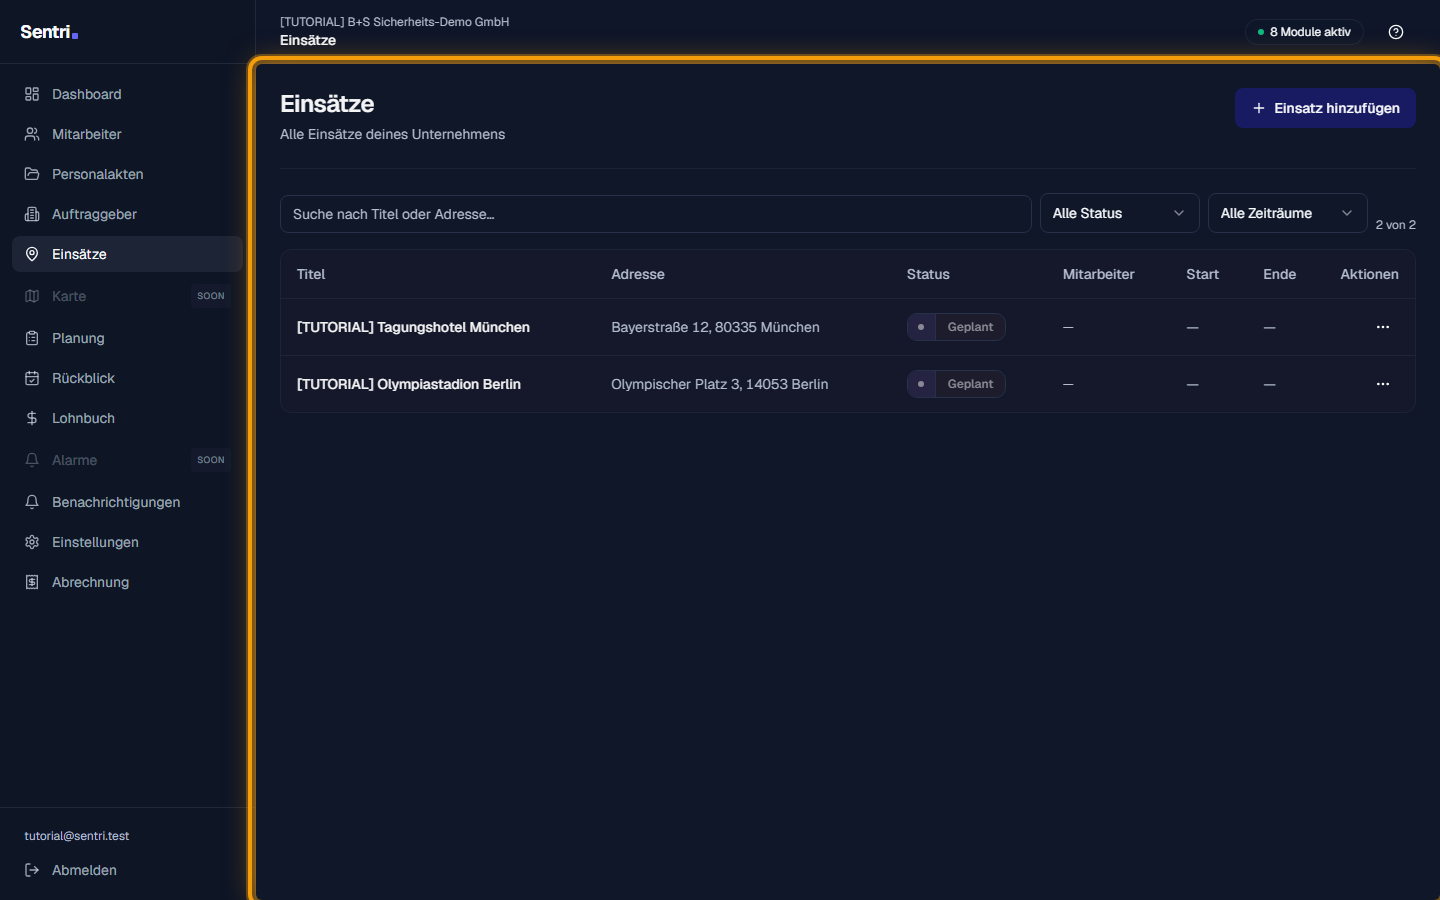Image resolution: width=1440 pixels, height=900 pixels.
Task: Expand the Alle Zeiträume dropdown
Action: [1287, 213]
